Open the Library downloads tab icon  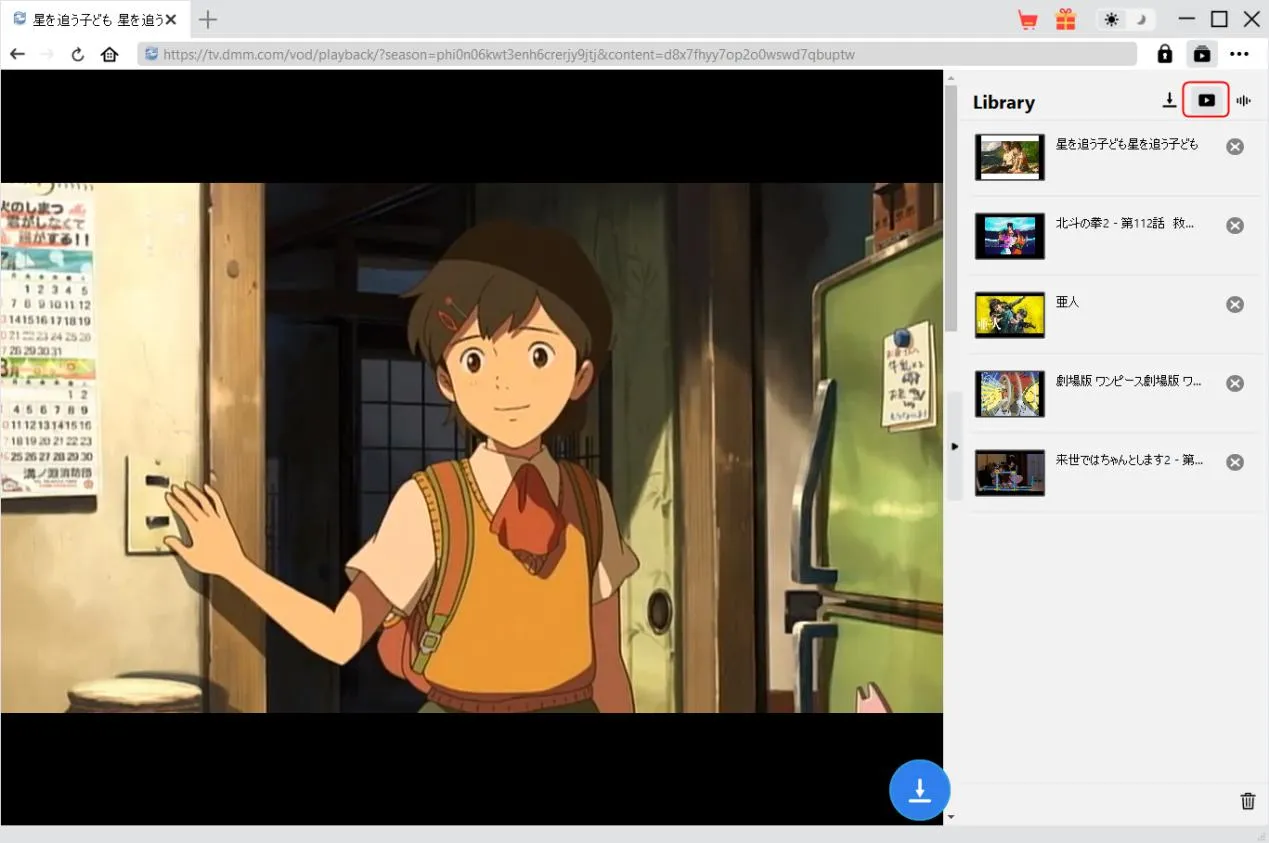(x=1169, y=100)
